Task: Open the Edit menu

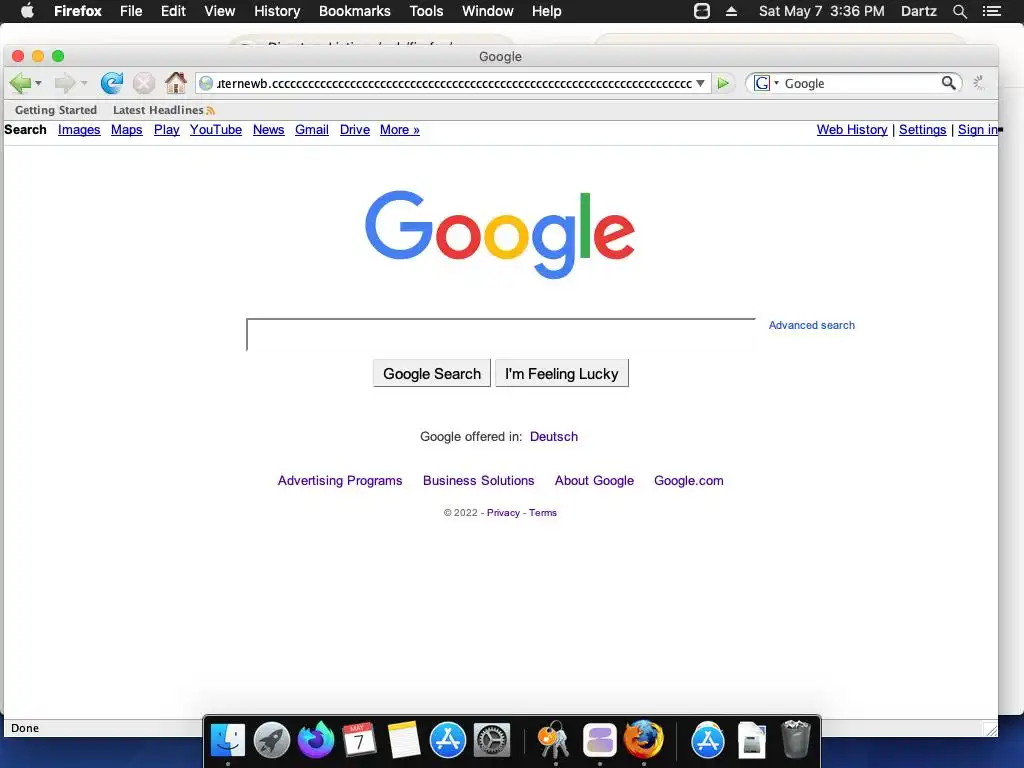Action: [x=173, y=11]
